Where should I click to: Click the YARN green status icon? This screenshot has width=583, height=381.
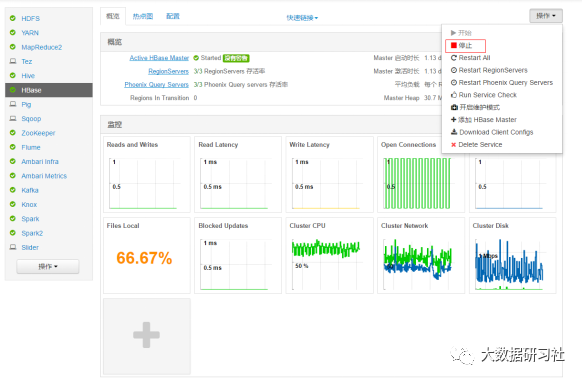[13, 32]
